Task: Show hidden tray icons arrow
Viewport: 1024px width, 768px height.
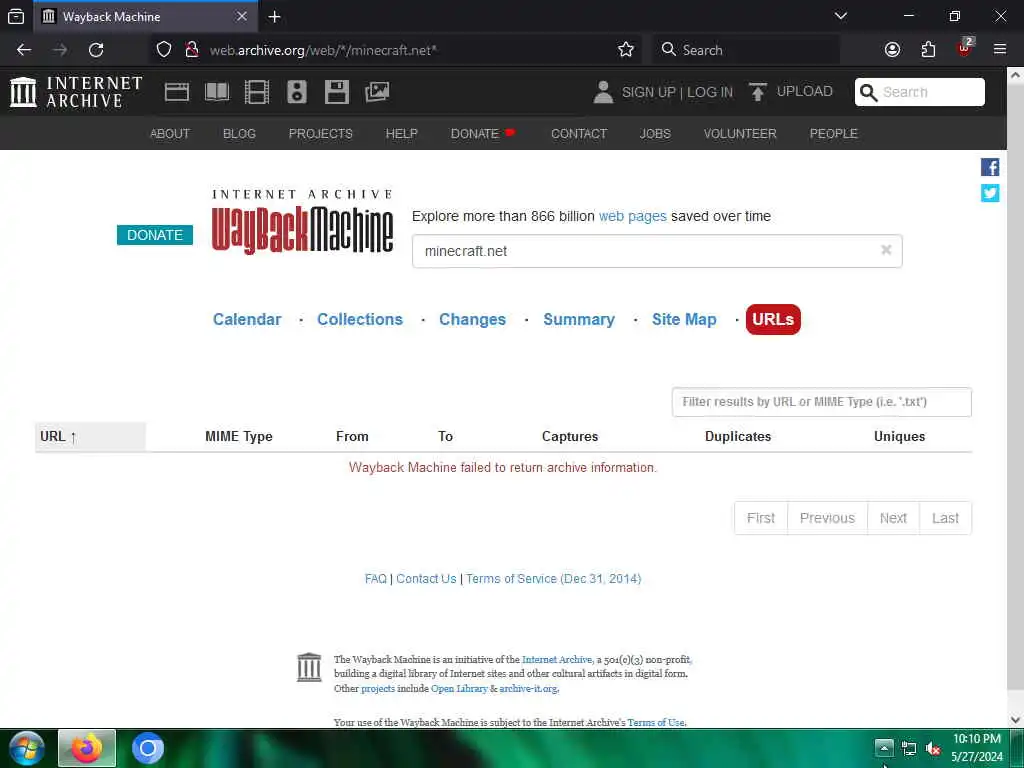Action: [x=884, y=748]
